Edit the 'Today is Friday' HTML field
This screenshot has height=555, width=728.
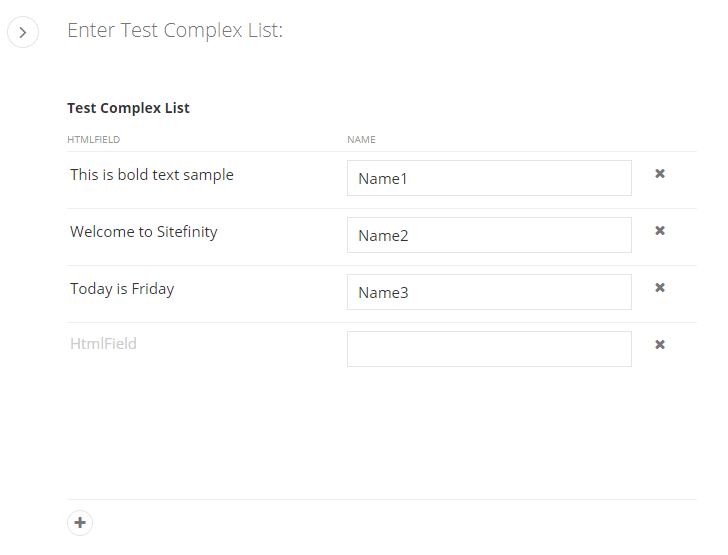coord(122,289)
